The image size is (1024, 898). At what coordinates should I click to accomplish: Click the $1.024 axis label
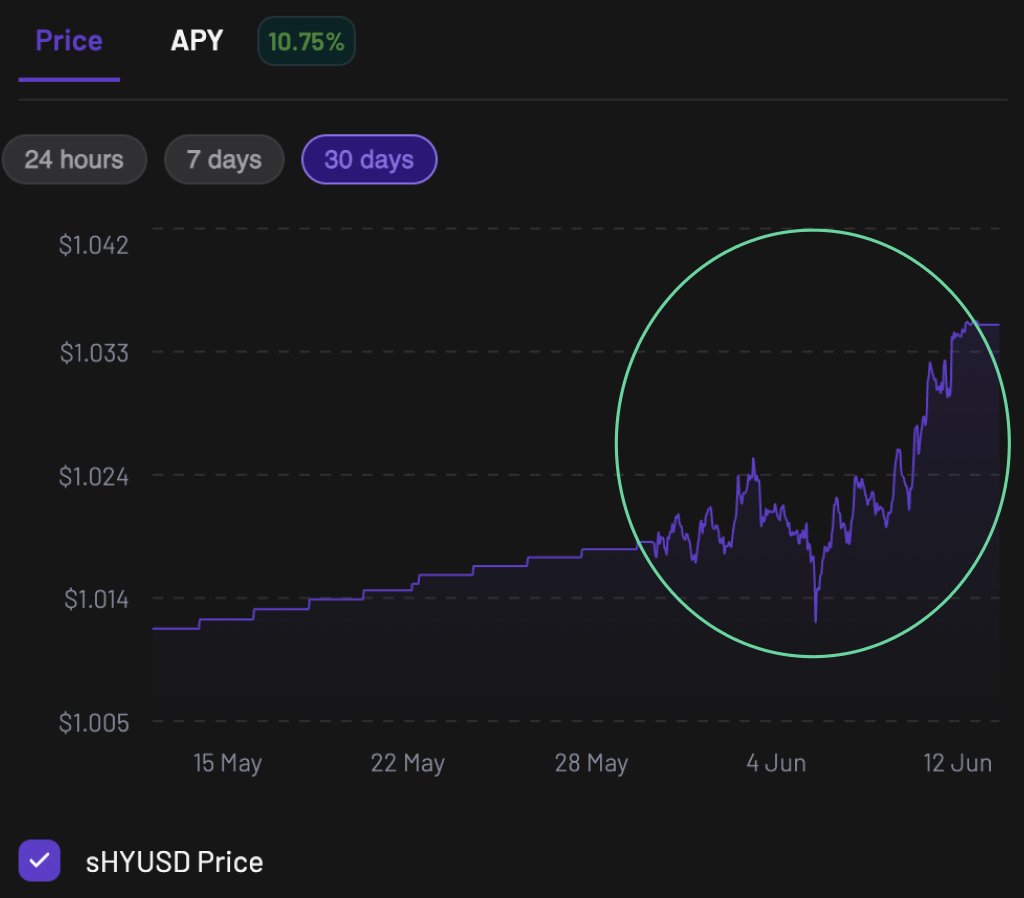pyautogui.click(x=93, y=477)
